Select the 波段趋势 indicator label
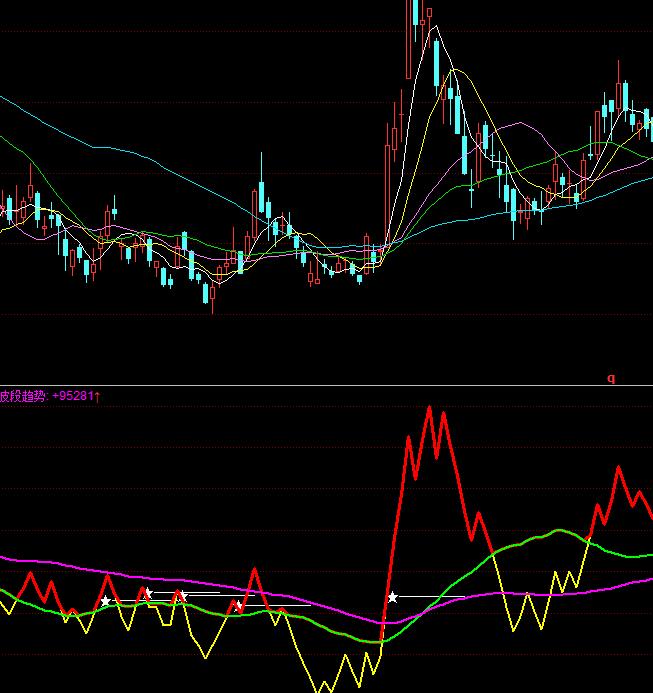The image size is (653, 693). (x=23, y=396)
